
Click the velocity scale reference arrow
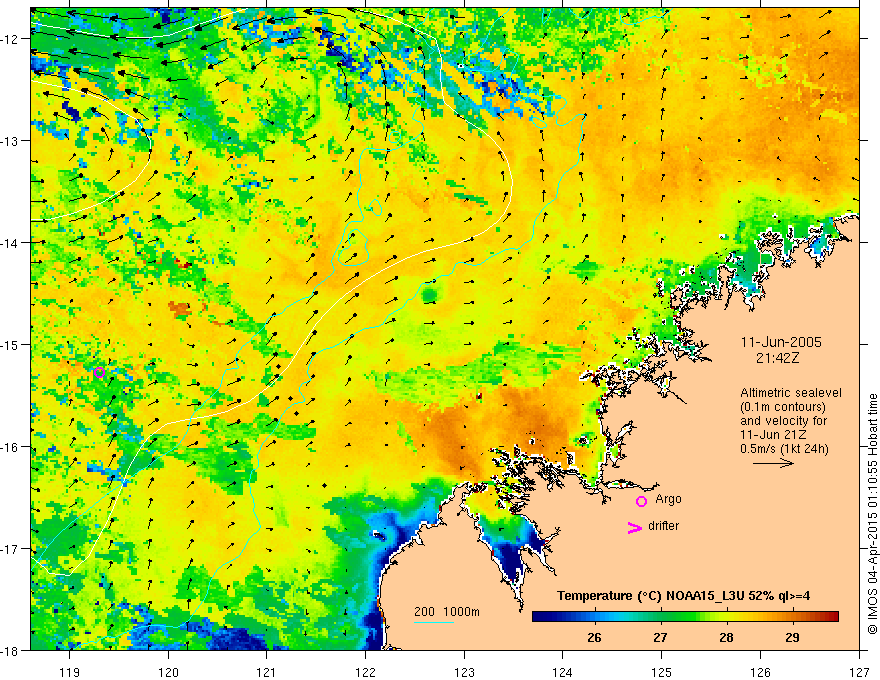(x=773, y=463)
